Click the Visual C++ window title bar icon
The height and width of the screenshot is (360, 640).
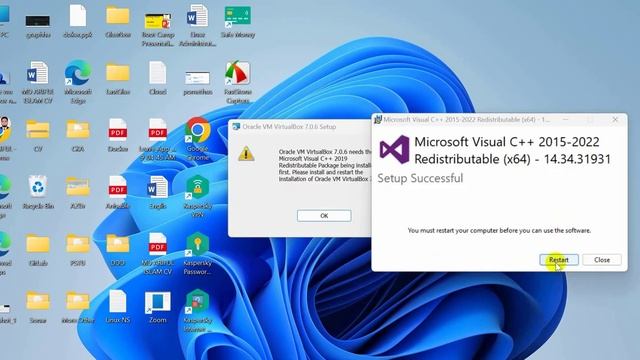coord(378,120)
